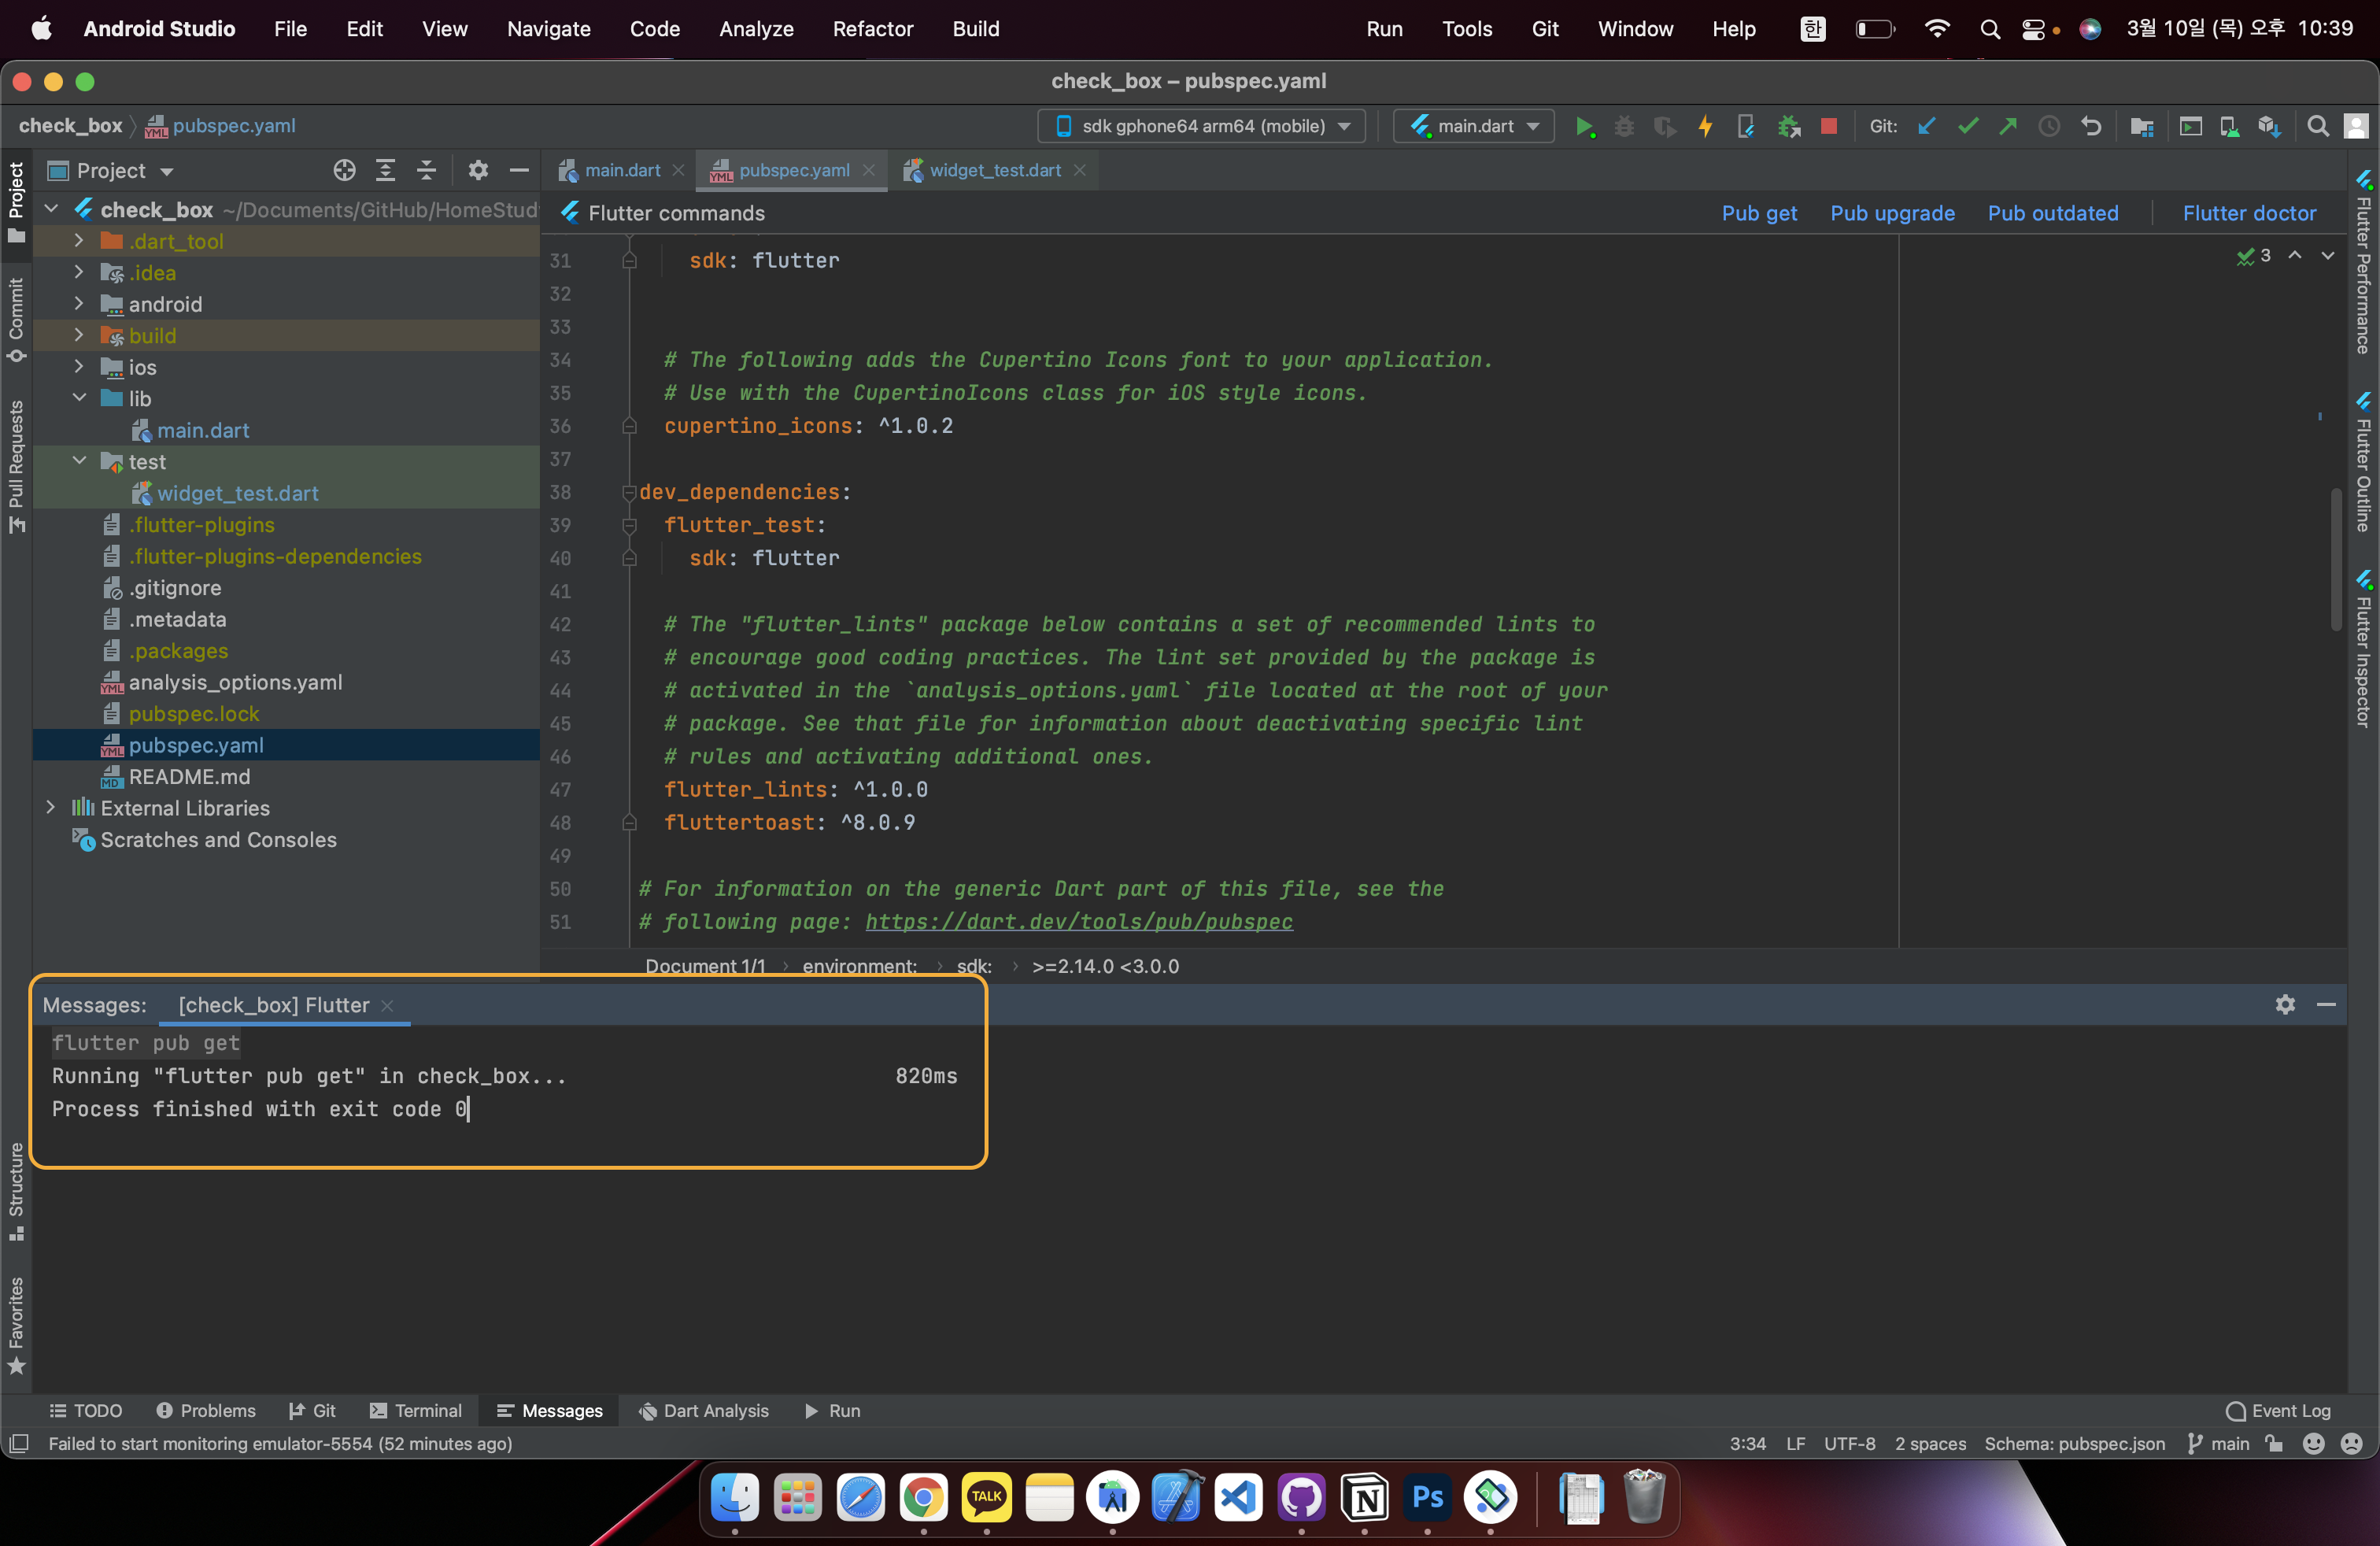Open the device selector dropdown

(1201, 126)
